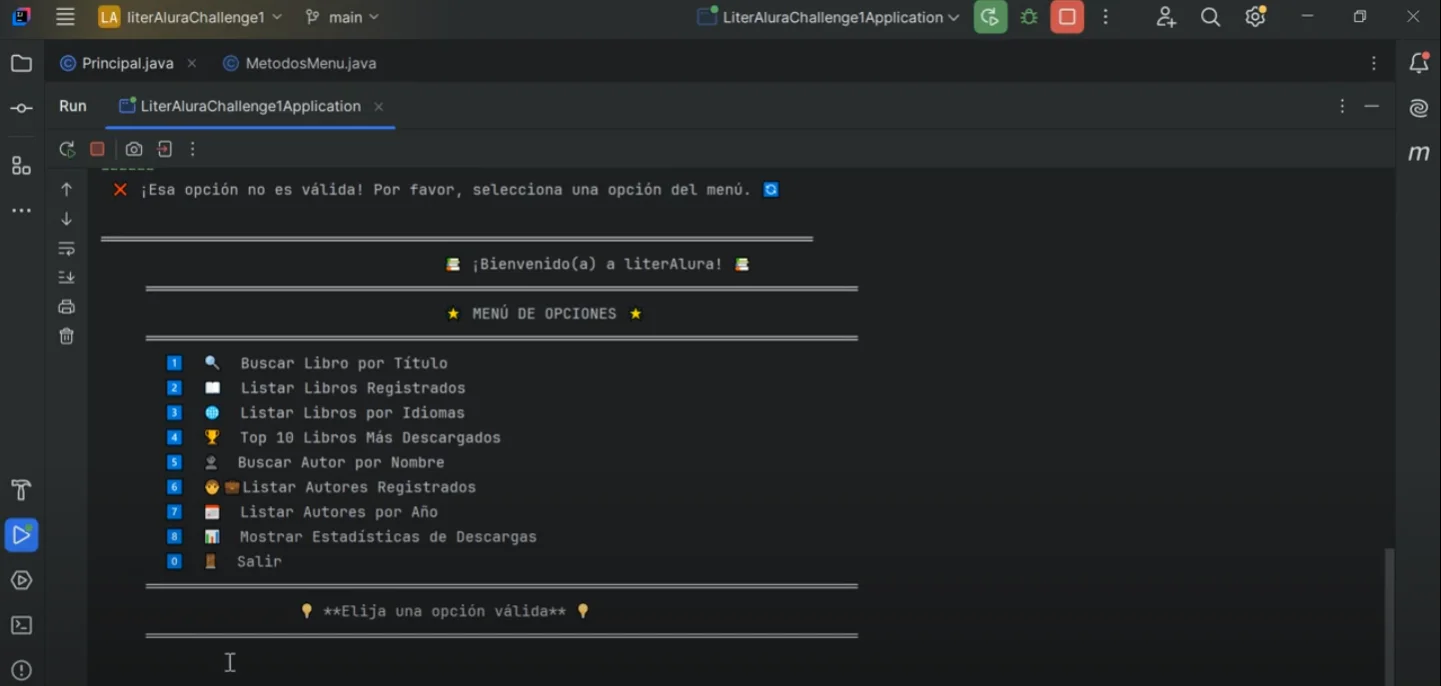Toggle scroll to end of console
1441x686 pixels.
pos(67,277)
